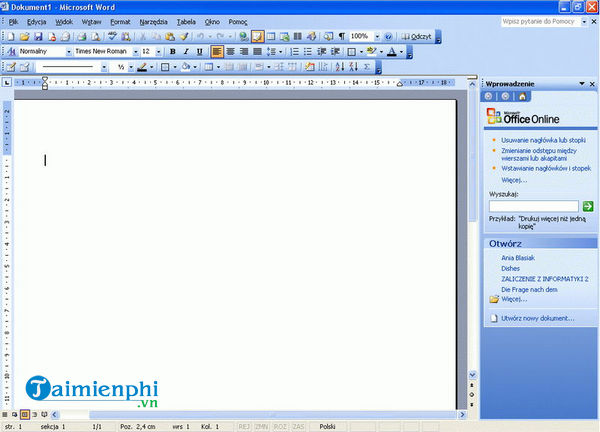Insert Excel worksheet icon

click(x=284, y=36)
